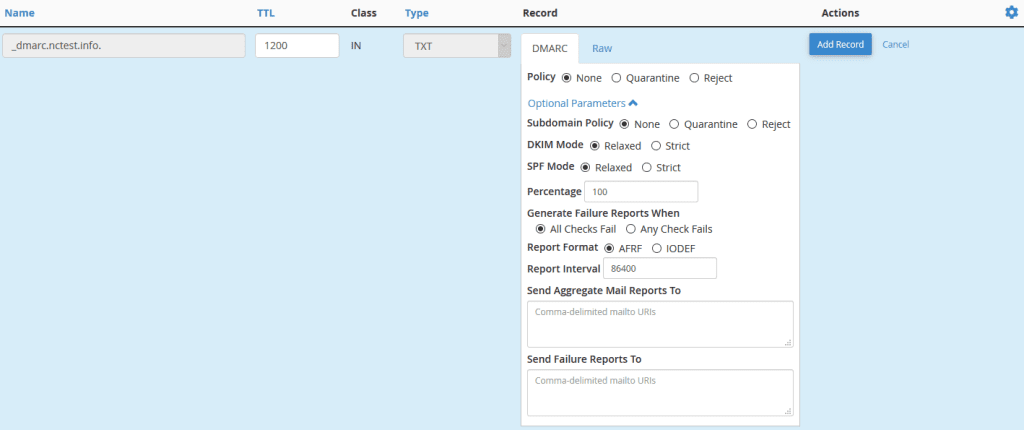Select All Checks Fail option

540,229
